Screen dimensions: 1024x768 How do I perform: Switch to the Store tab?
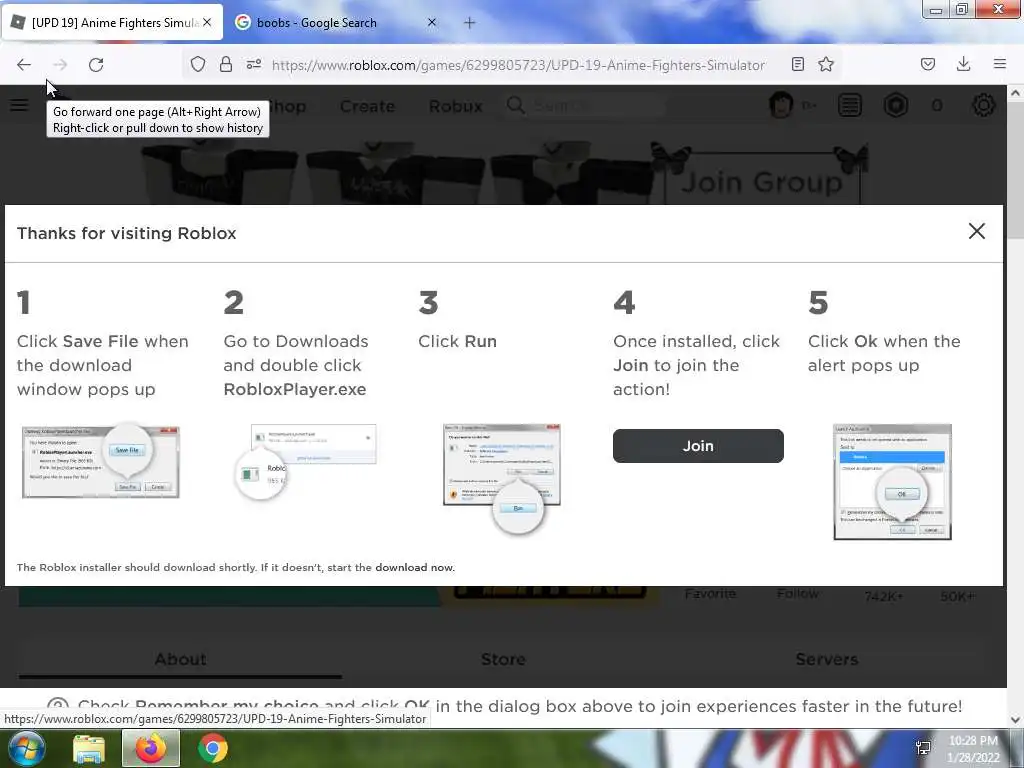(x=503, y=660)
